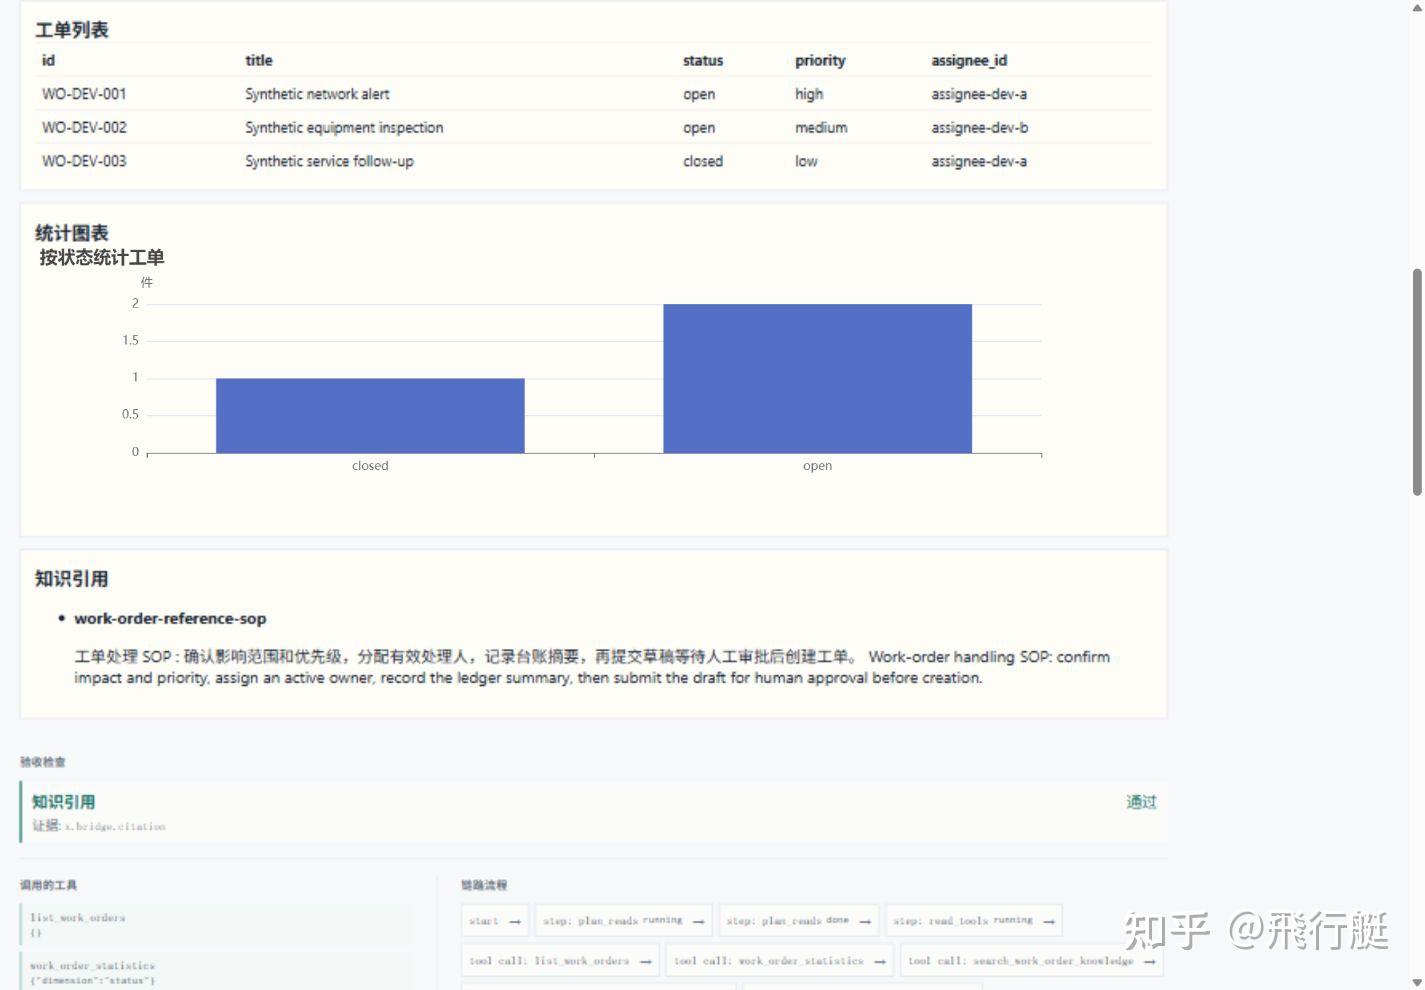Select the WO-DEV-002 id cell
The height and width of the screenshot is (990, 1425).
click(84, 128)
